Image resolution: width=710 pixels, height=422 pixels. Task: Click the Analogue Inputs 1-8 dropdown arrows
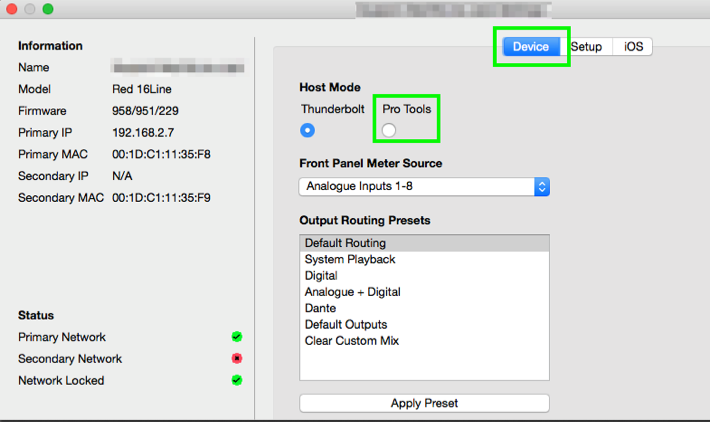click(x=541, y=186)
